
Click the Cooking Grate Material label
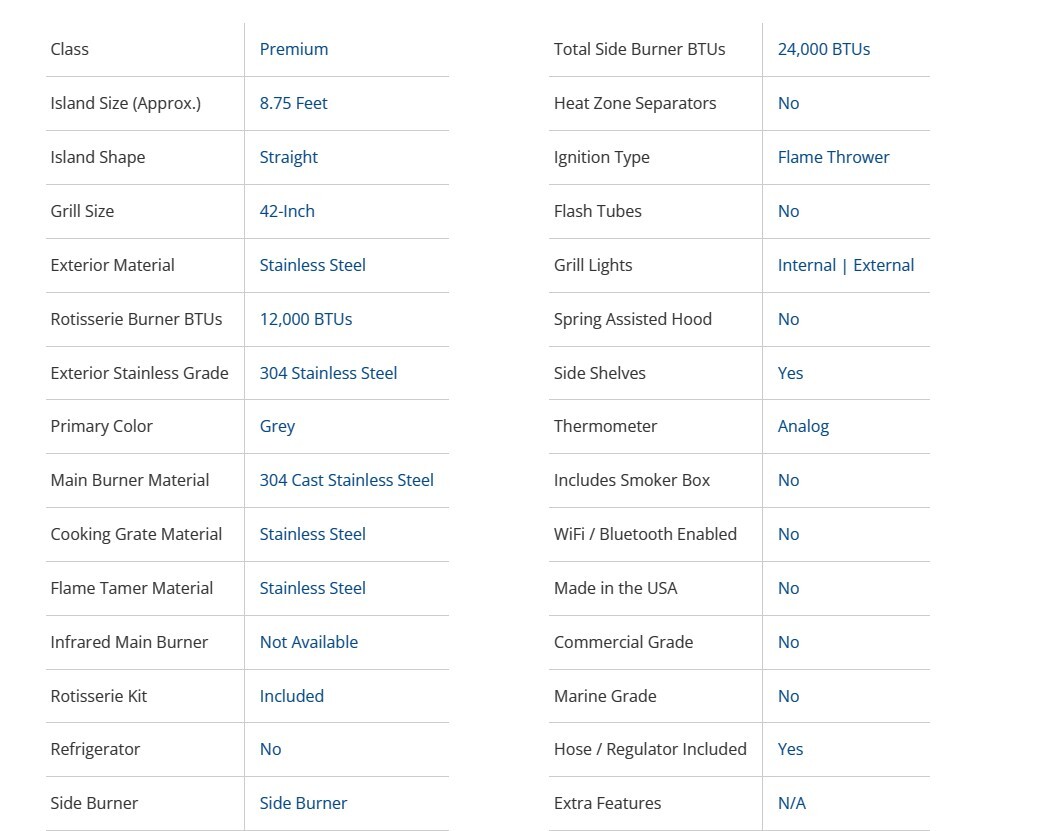click(x=136, y=534)
